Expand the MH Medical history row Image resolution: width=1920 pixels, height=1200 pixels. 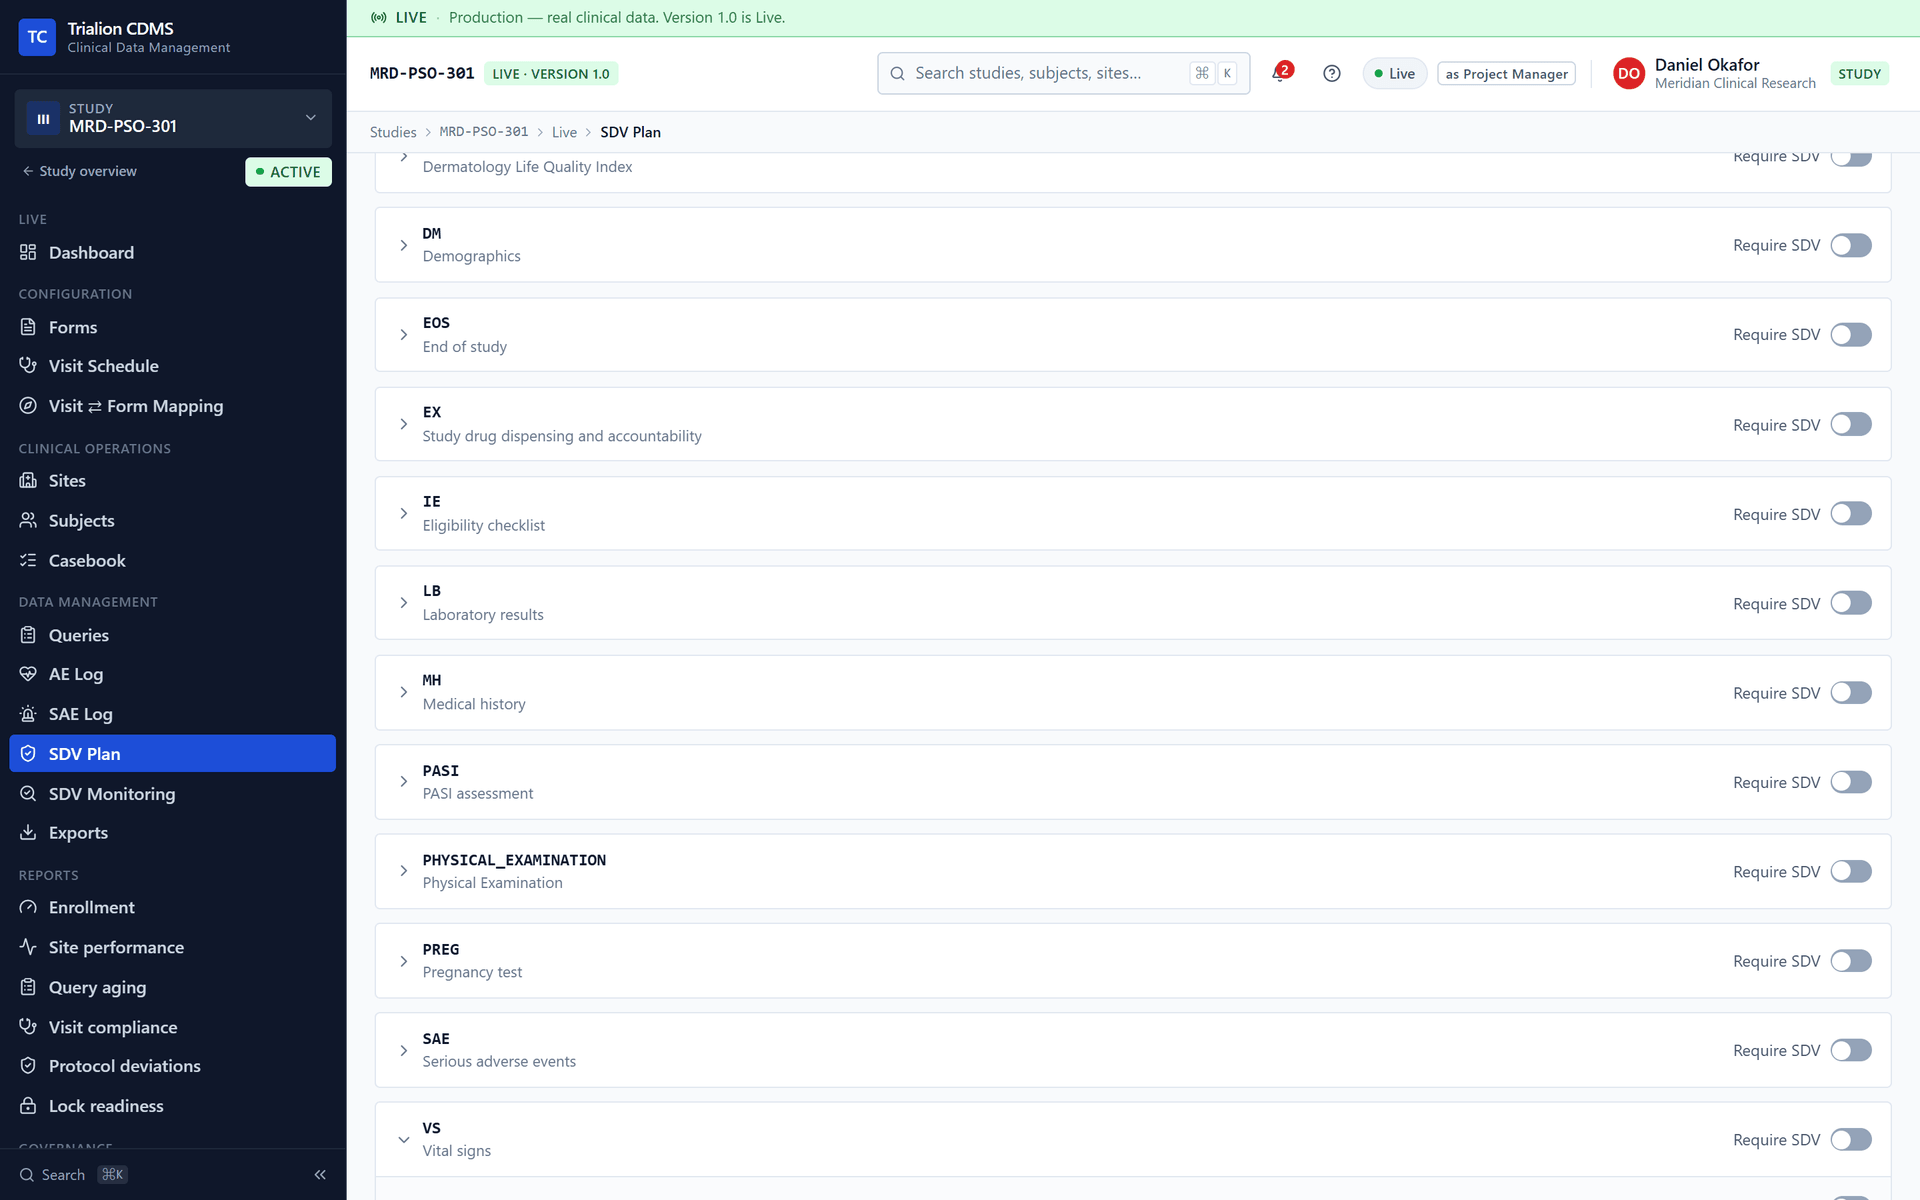pyautogui.click(x=403, y=692)
